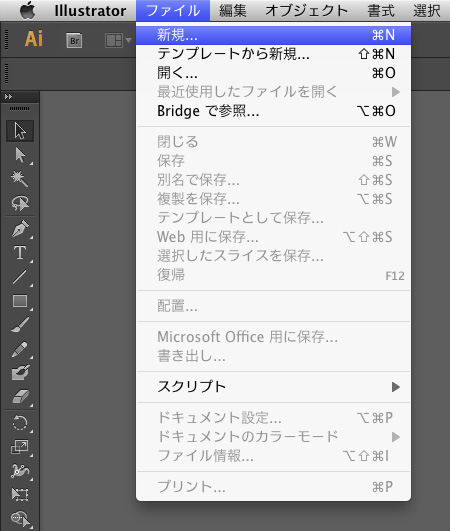This screenshot has width=450, height=531.
Task: Open the 編集 menu
Action: click(233, 11)
